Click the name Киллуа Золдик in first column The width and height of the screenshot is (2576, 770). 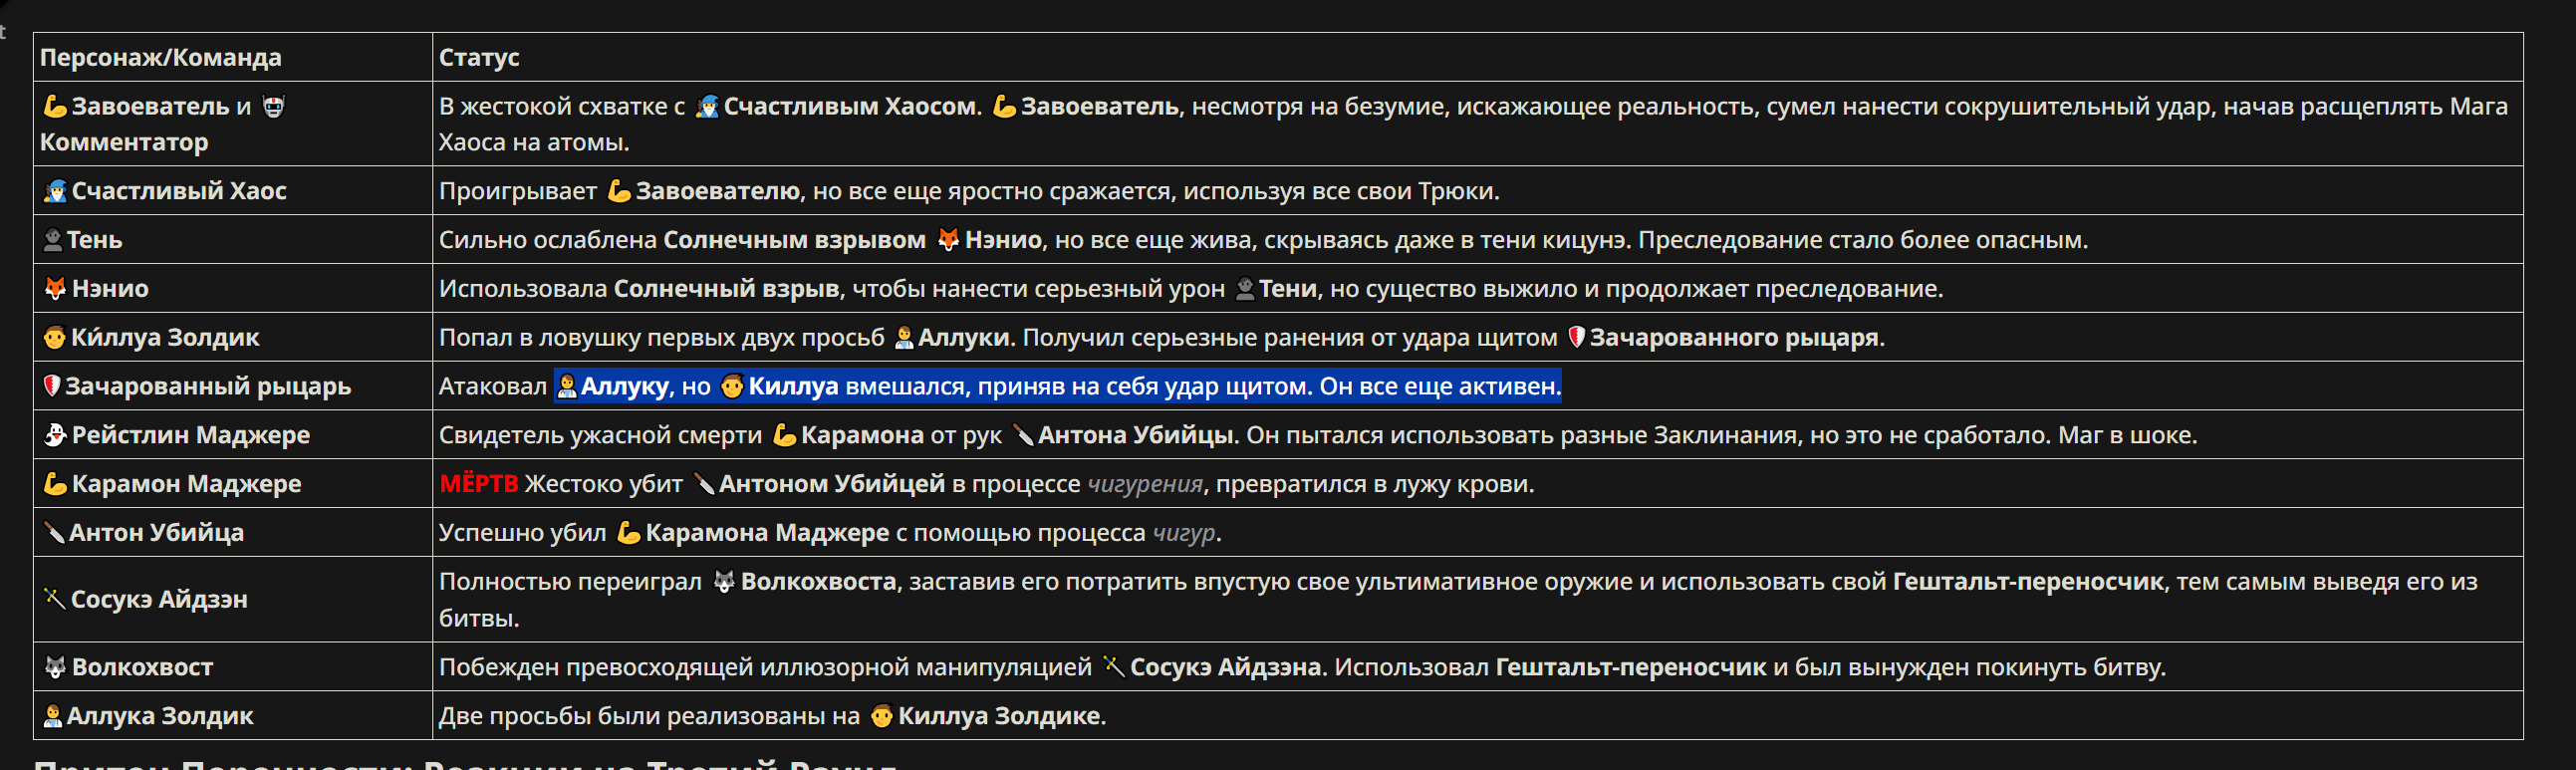[x=165, y=338]
